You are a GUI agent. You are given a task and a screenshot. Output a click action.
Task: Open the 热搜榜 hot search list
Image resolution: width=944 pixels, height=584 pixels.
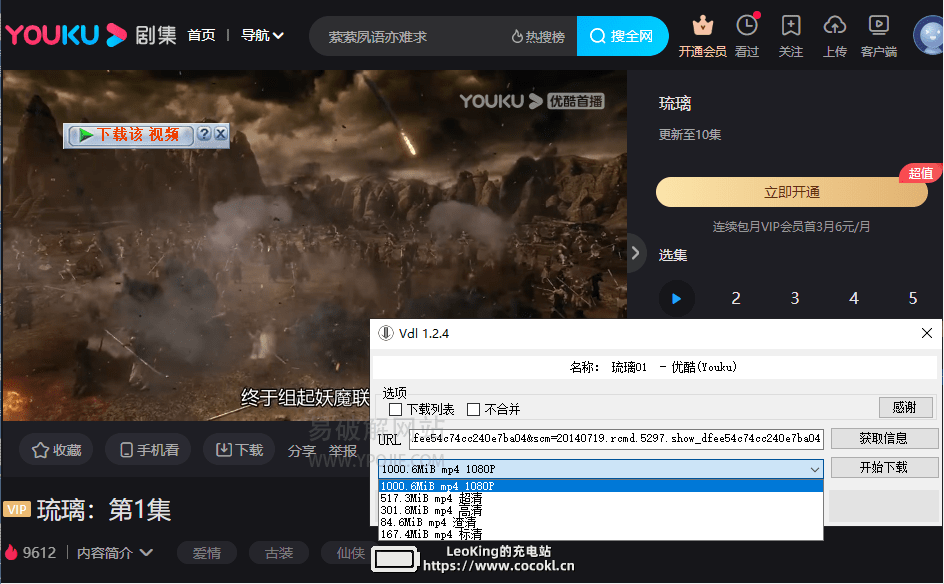pyautogui.click(x=538, y=37)
